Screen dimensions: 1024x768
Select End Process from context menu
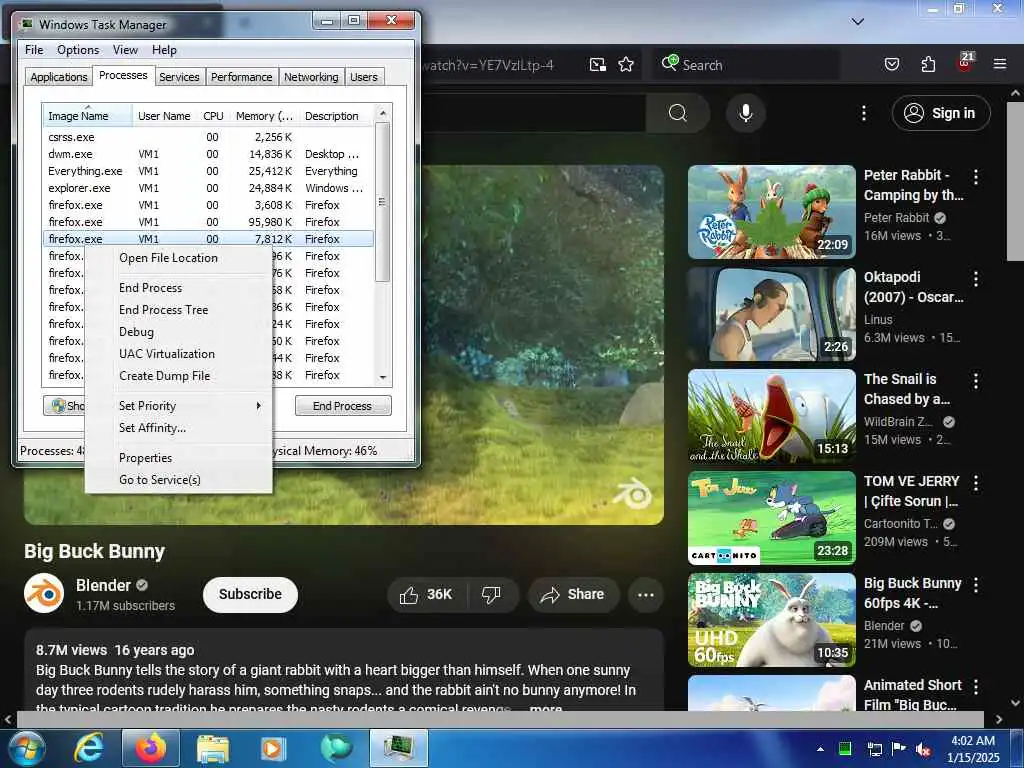click(x=150, y=288)
